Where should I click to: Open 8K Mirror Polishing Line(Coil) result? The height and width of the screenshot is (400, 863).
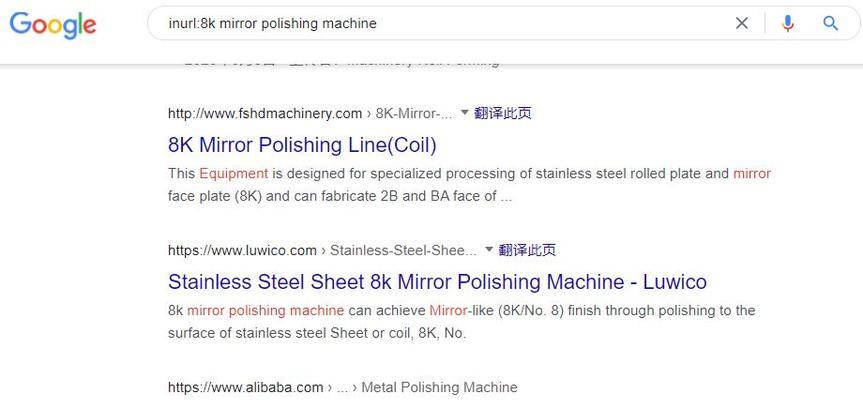[x=302, y=145]
